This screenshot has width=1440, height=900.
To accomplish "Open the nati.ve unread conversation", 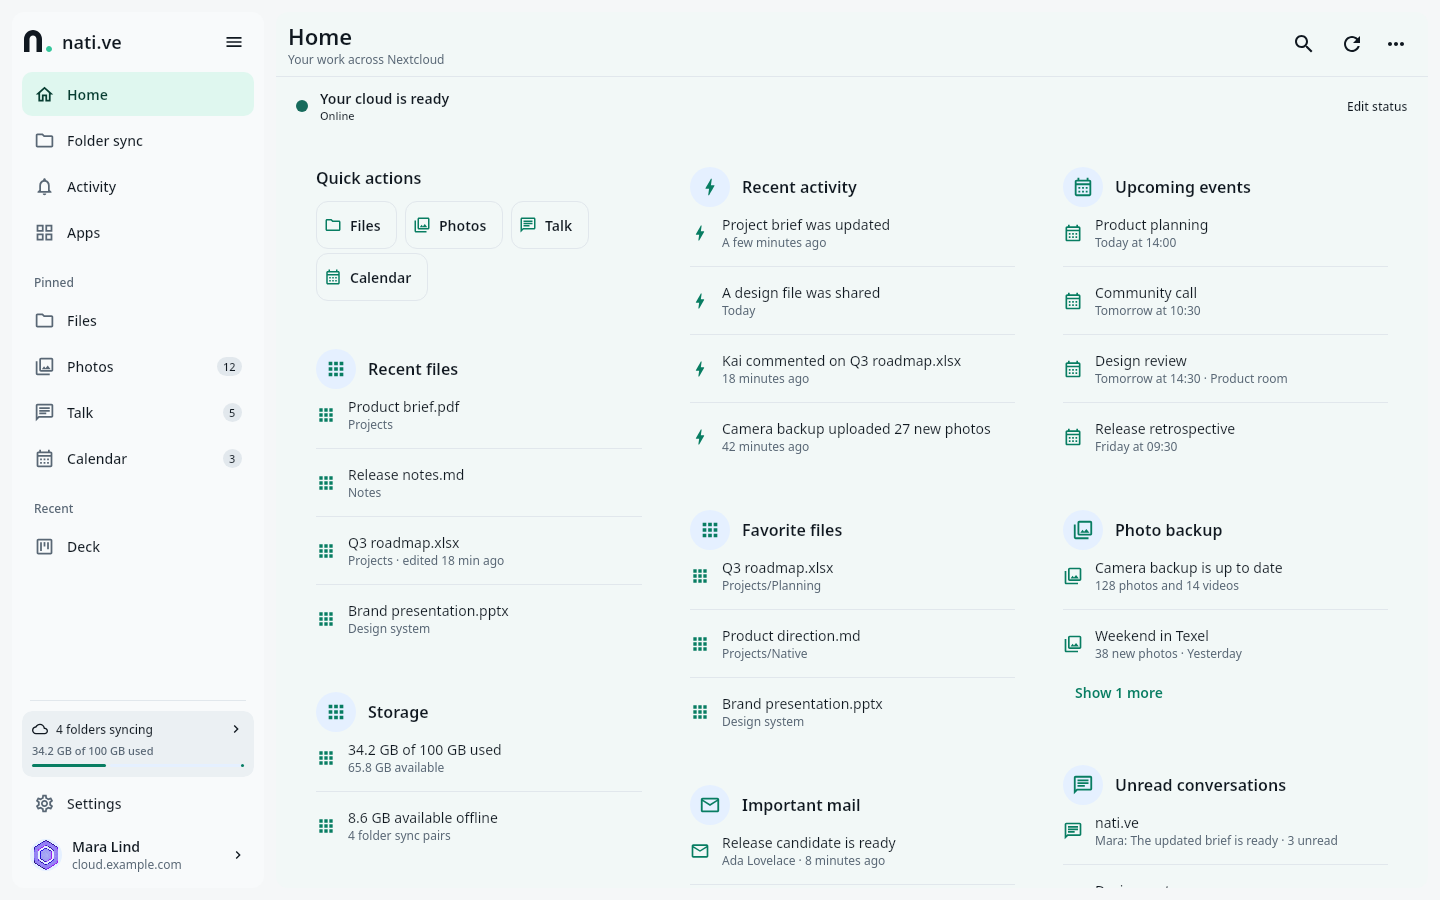I will pos(1226,831).
